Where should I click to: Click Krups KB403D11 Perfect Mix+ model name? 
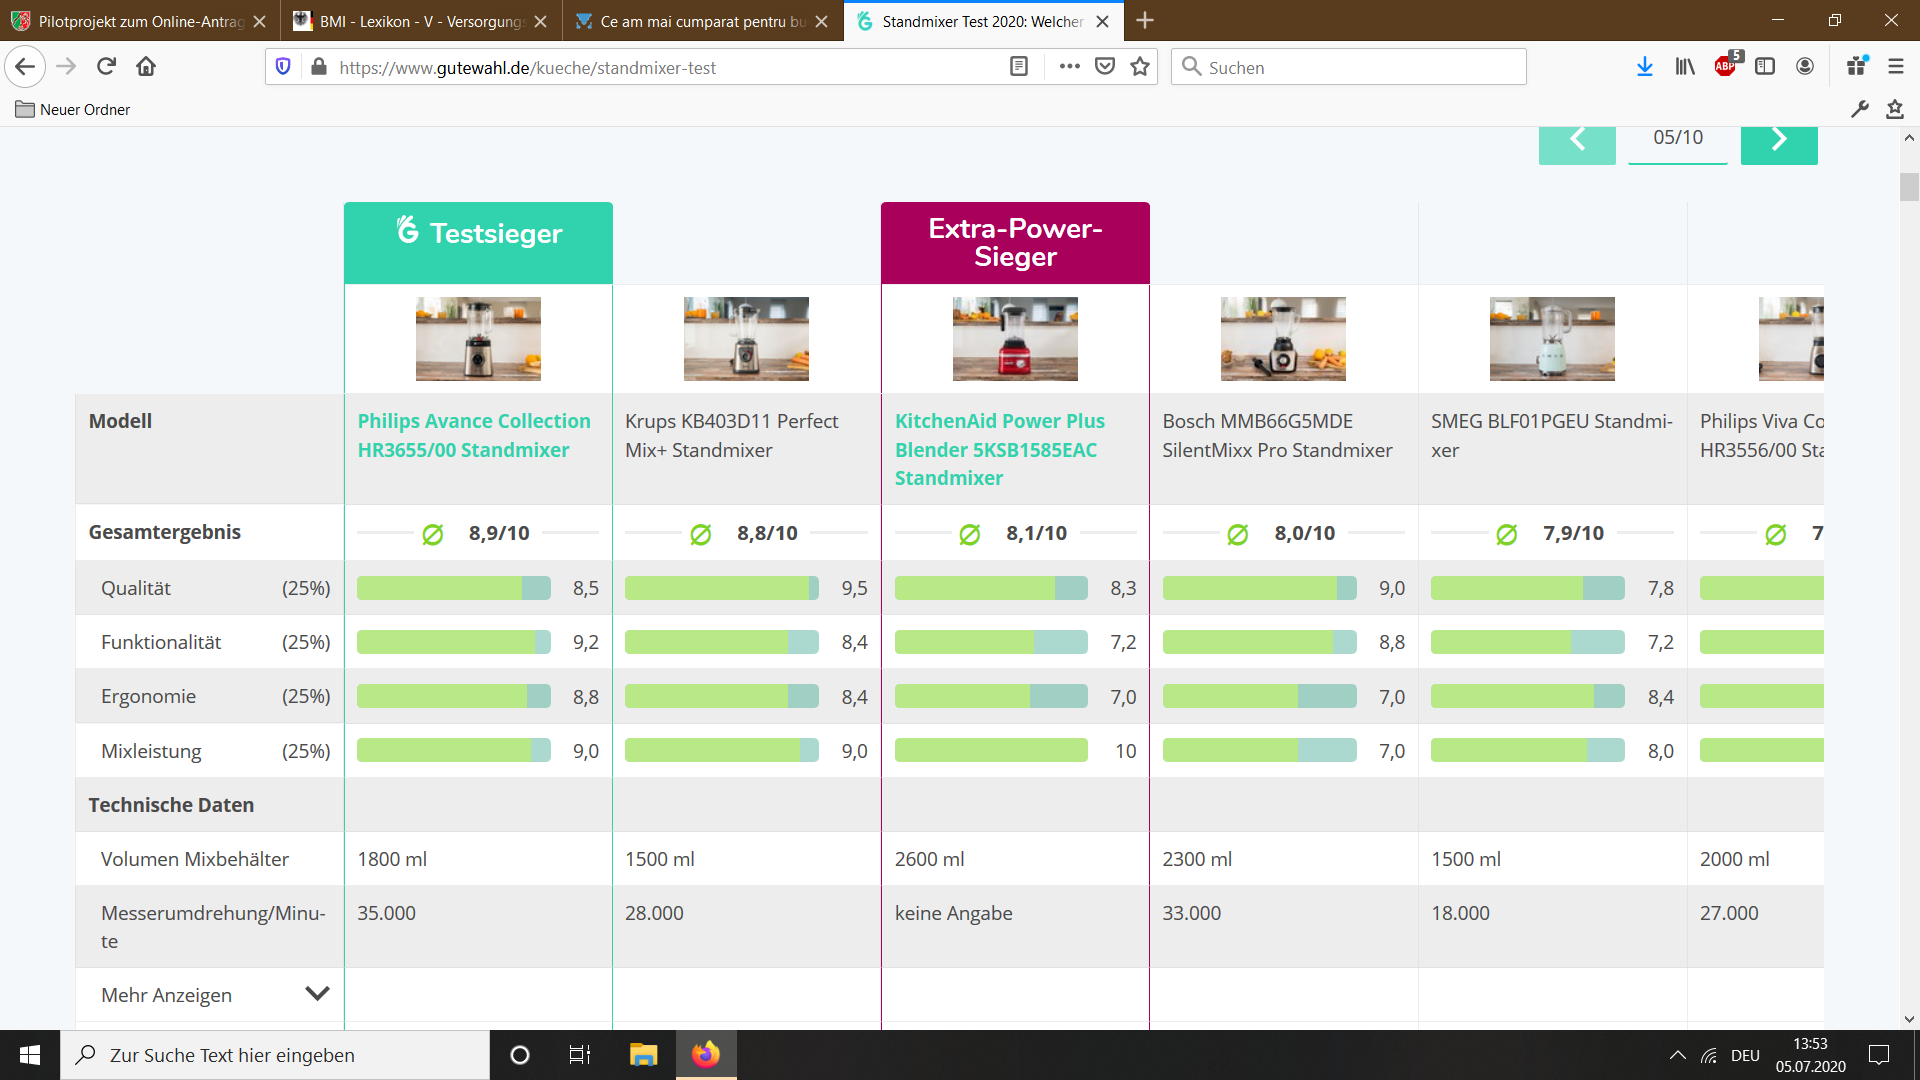732,435
